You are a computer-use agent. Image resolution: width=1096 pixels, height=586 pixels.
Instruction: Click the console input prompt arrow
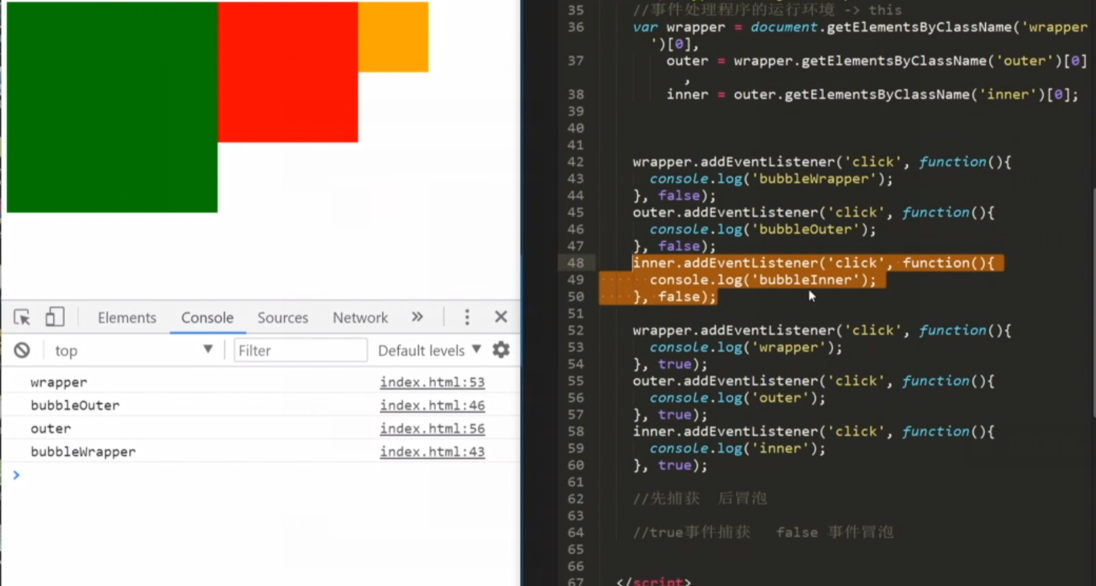click(16, 475)
